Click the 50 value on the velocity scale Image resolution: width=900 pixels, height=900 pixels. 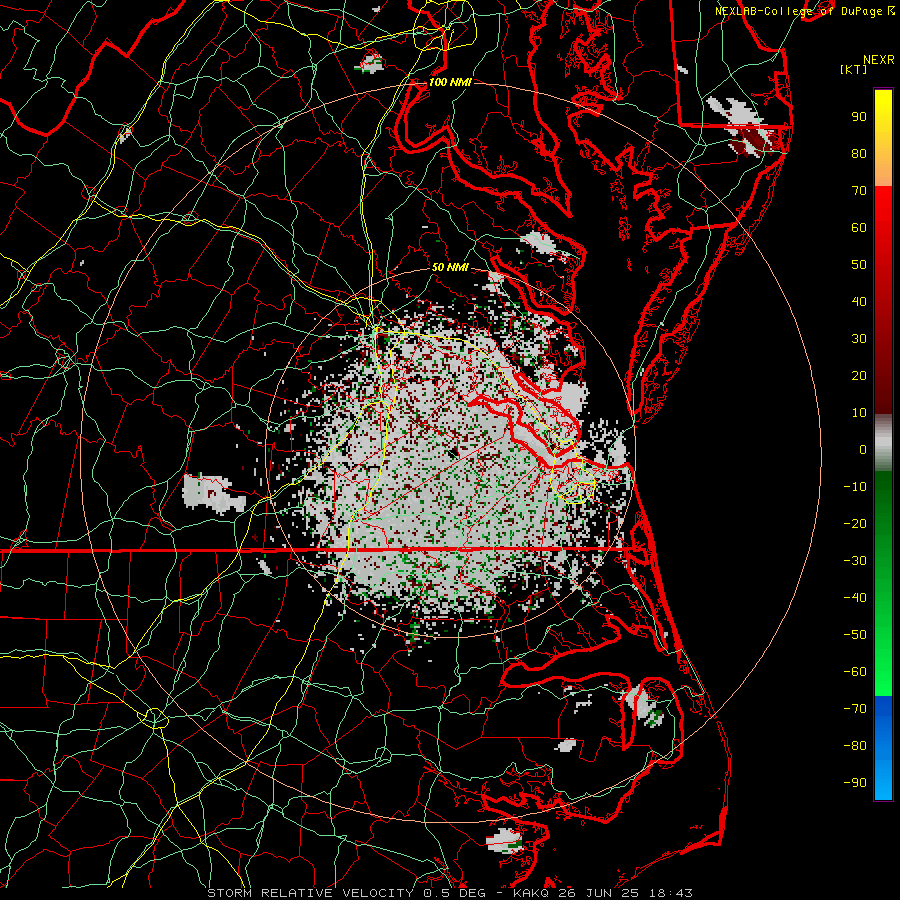coord(859,265)
